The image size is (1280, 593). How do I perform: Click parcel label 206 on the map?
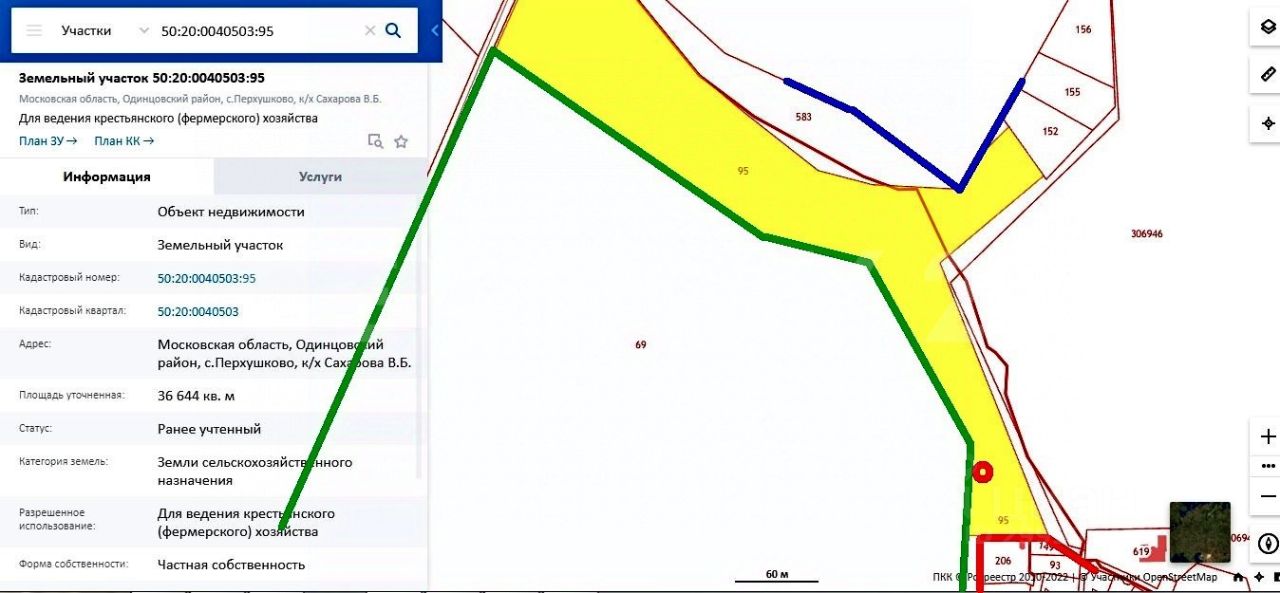pos(1003,561)
